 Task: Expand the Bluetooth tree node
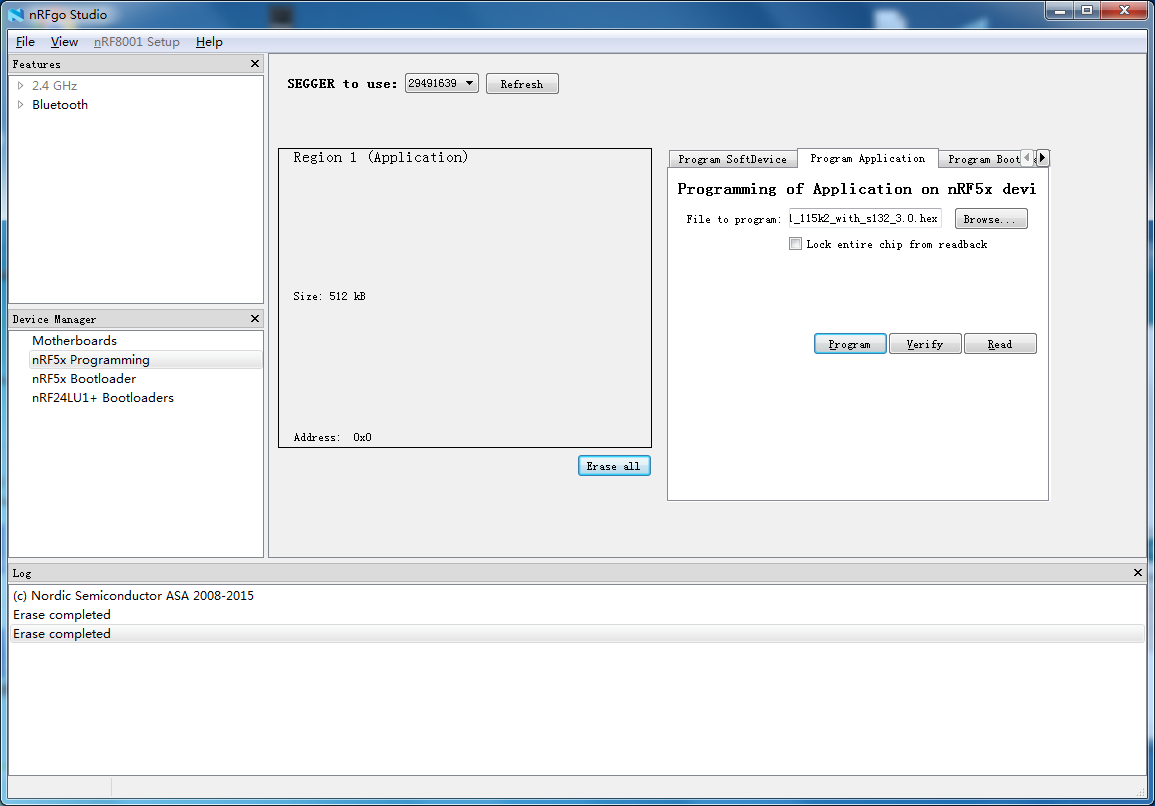[21, 105]
